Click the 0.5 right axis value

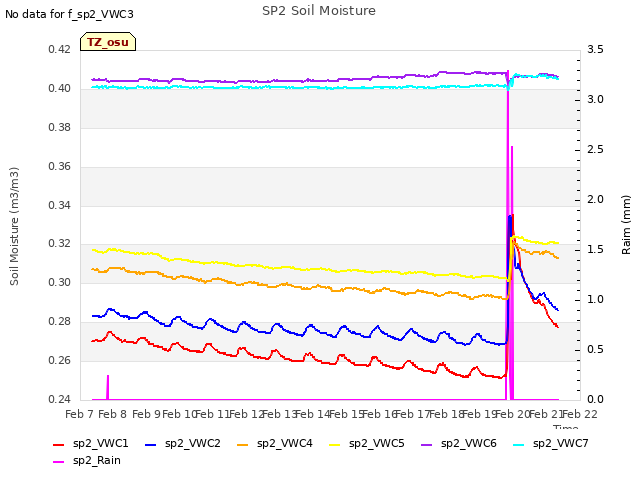(595, 349)
